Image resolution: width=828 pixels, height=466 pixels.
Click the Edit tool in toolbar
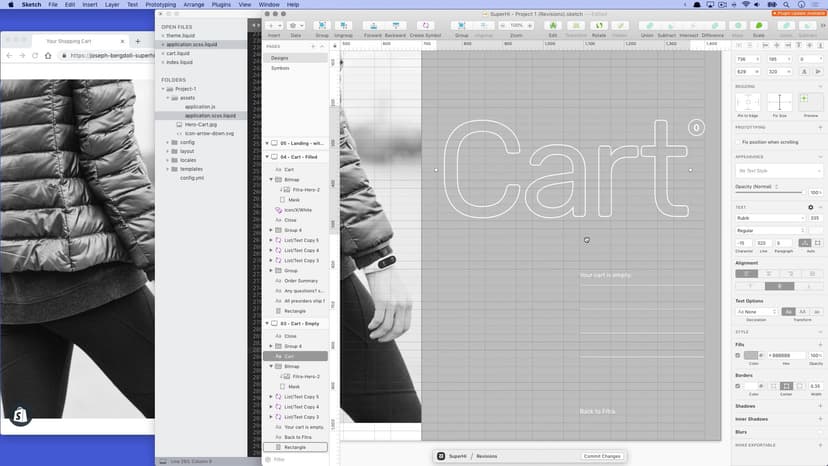552,24
